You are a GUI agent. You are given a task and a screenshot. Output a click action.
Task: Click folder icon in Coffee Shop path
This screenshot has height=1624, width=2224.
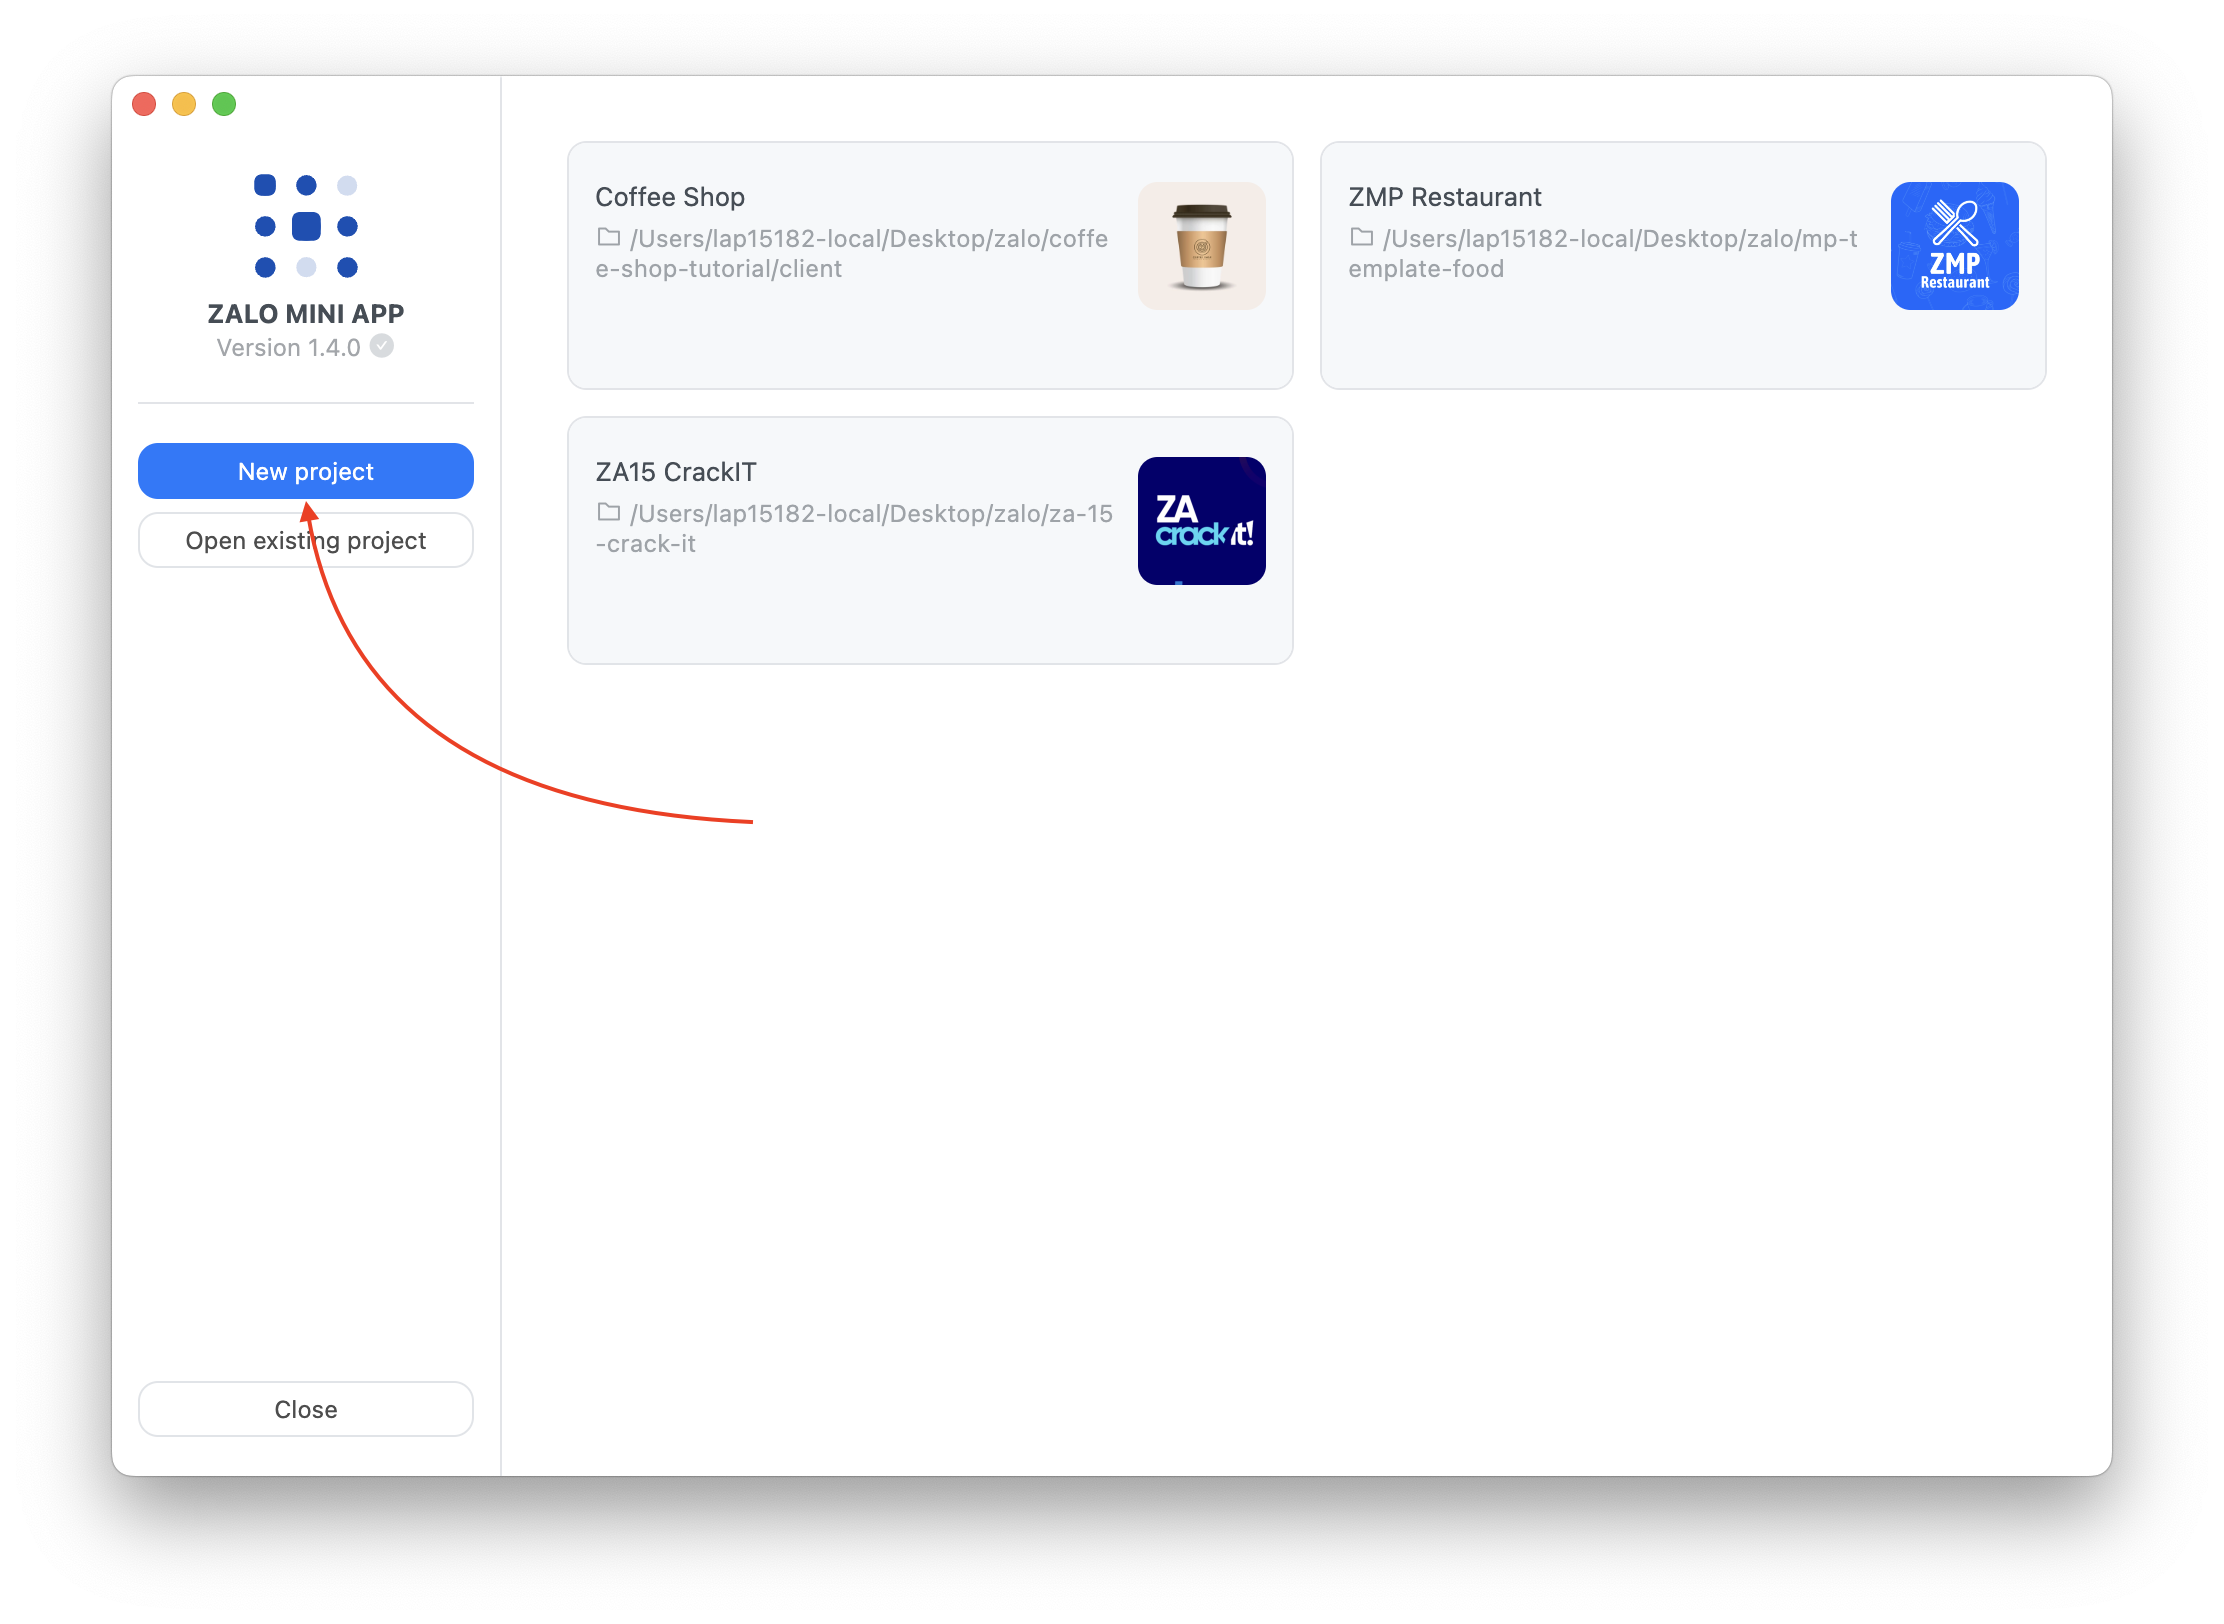click(x=608, y=238)
